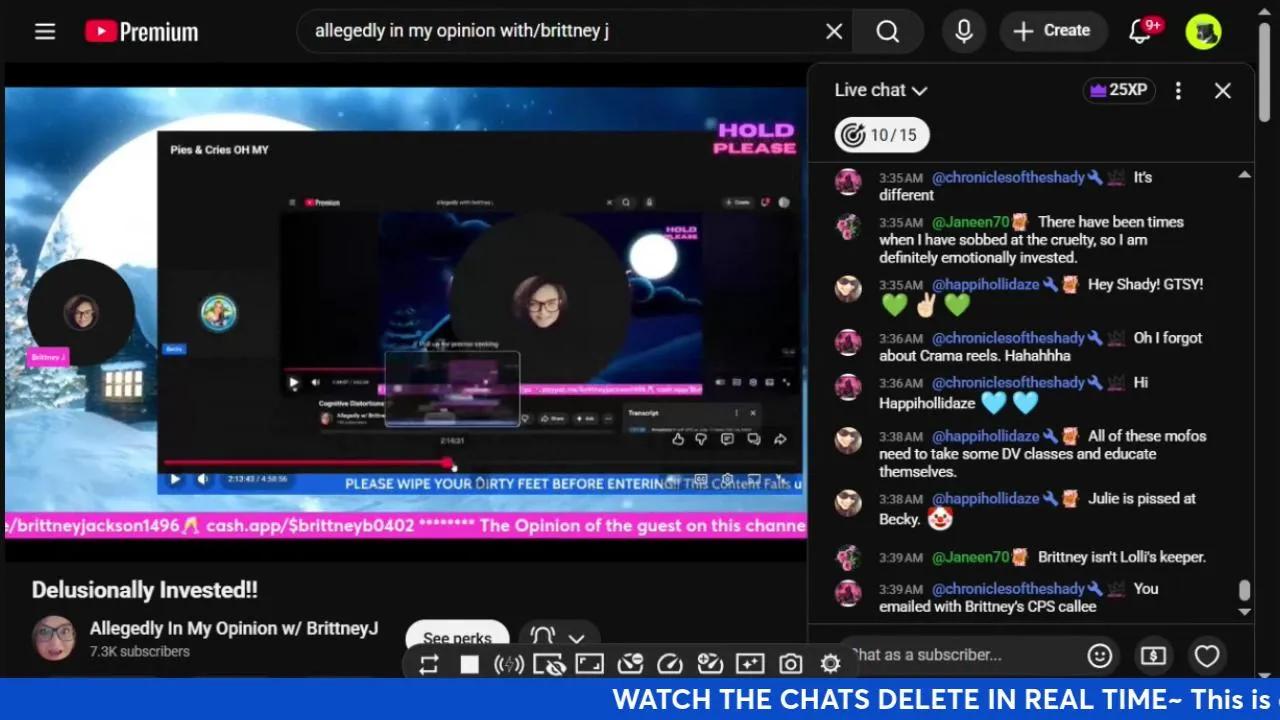1280x720 pixels.
Task: Decrease playback speed with minus gauge
Action: click(x=630, y=664)
